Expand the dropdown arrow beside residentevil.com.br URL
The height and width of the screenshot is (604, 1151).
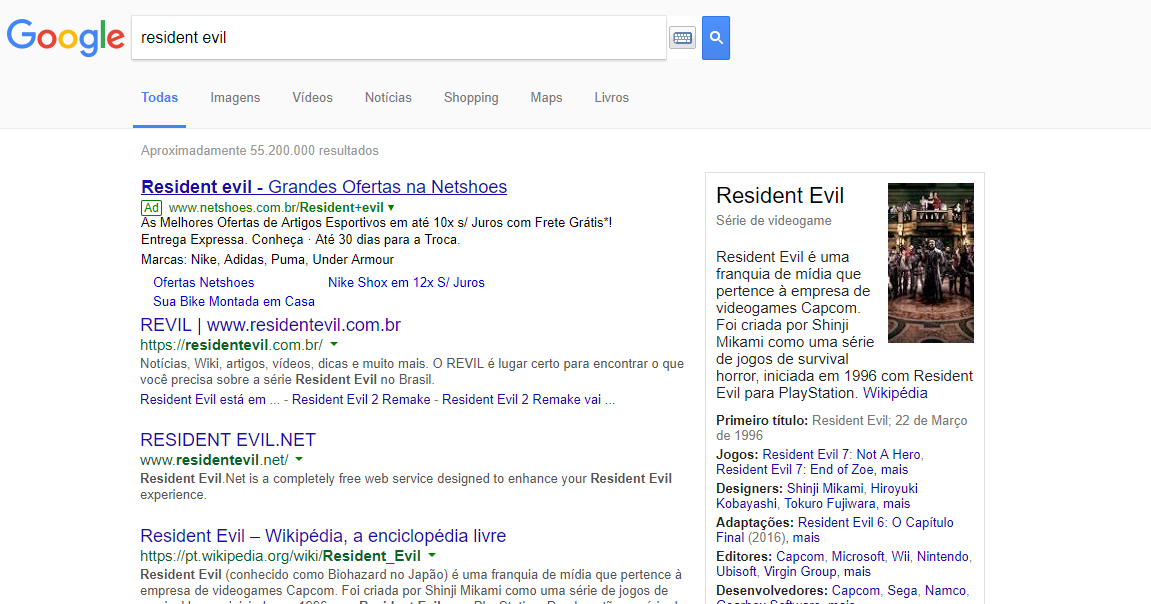pos(334,344)
